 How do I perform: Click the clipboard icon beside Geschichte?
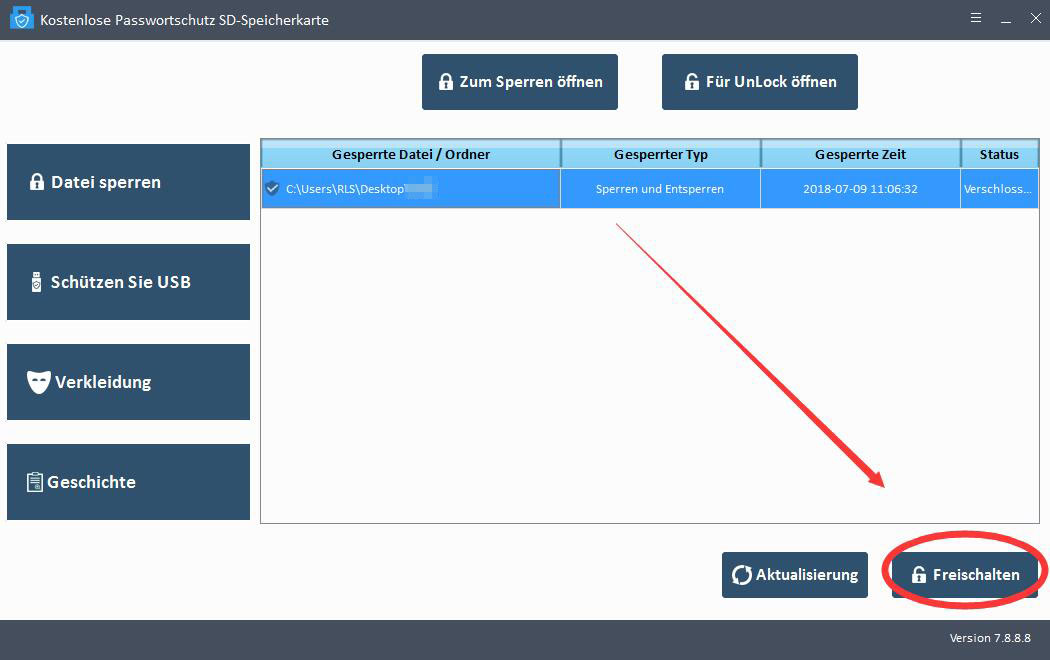[x=35, y=482]
